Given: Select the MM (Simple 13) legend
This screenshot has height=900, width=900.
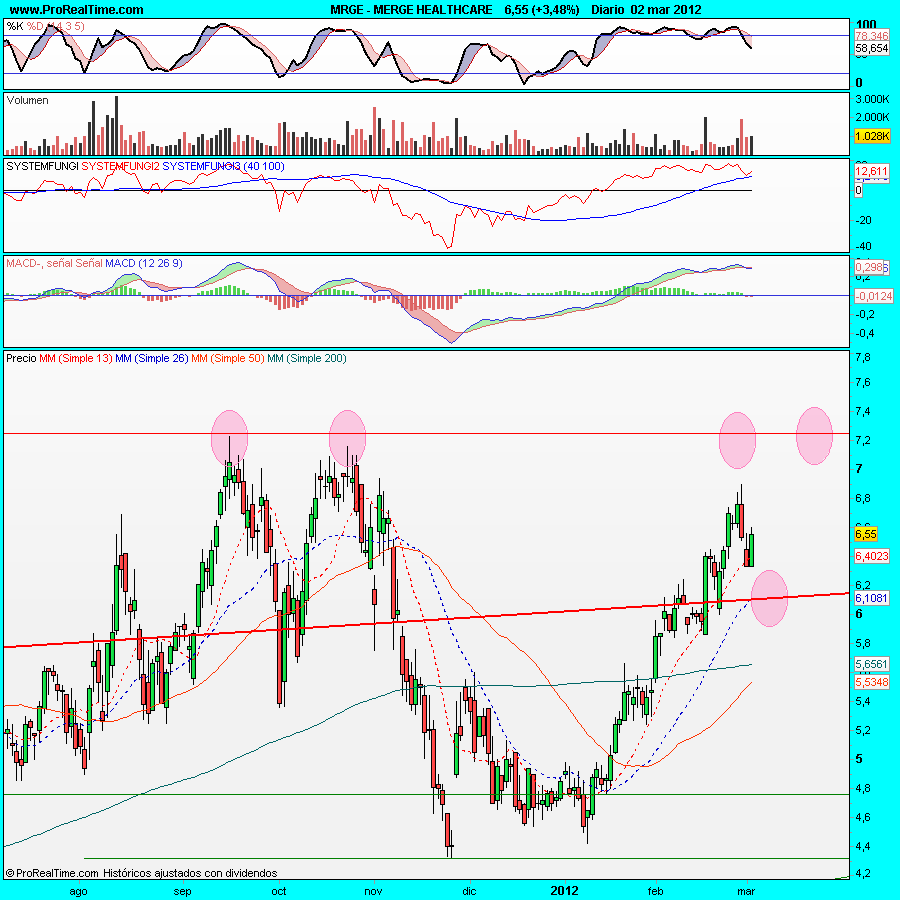Looking at the screenshot, I should point(76,359).
